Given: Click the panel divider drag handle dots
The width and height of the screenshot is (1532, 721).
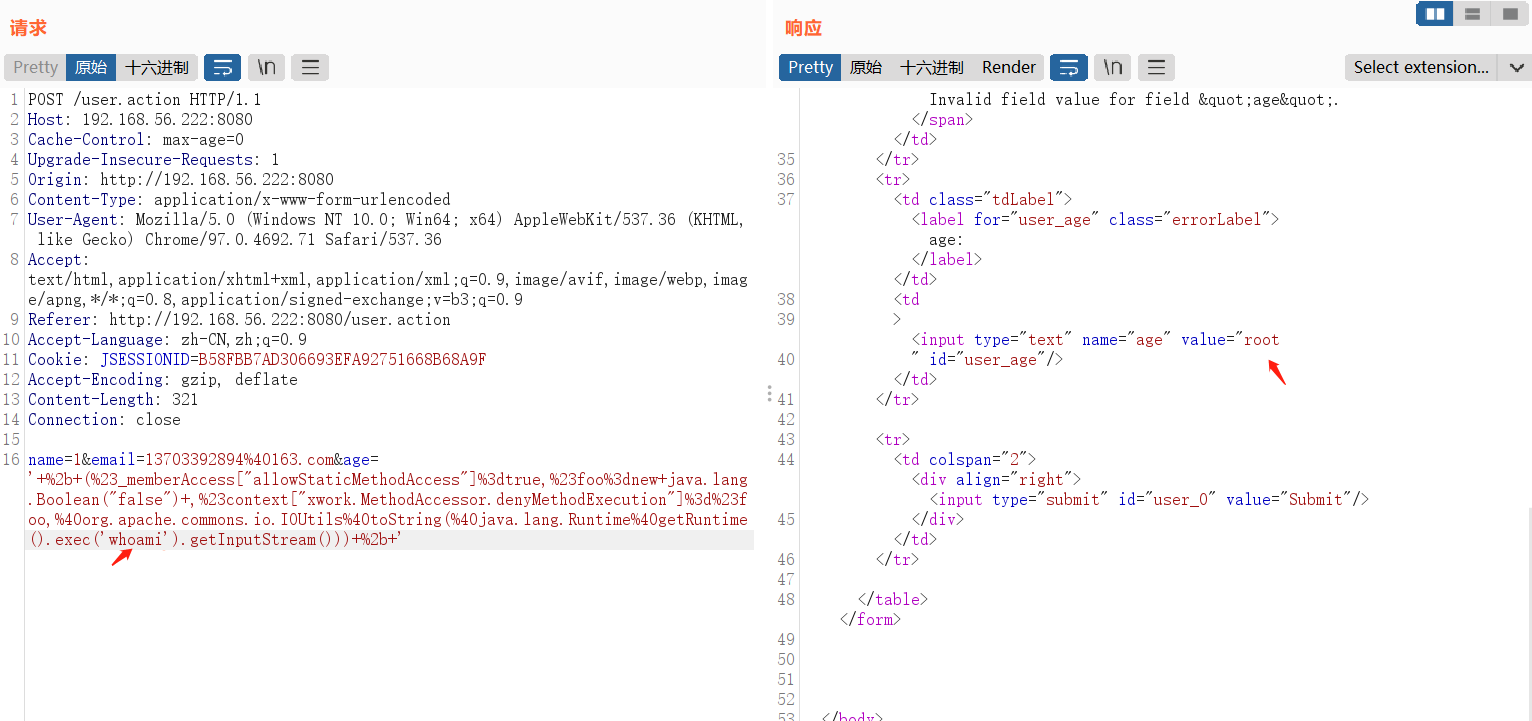Looking at the screenshot, I should click(x=768, y=394).
